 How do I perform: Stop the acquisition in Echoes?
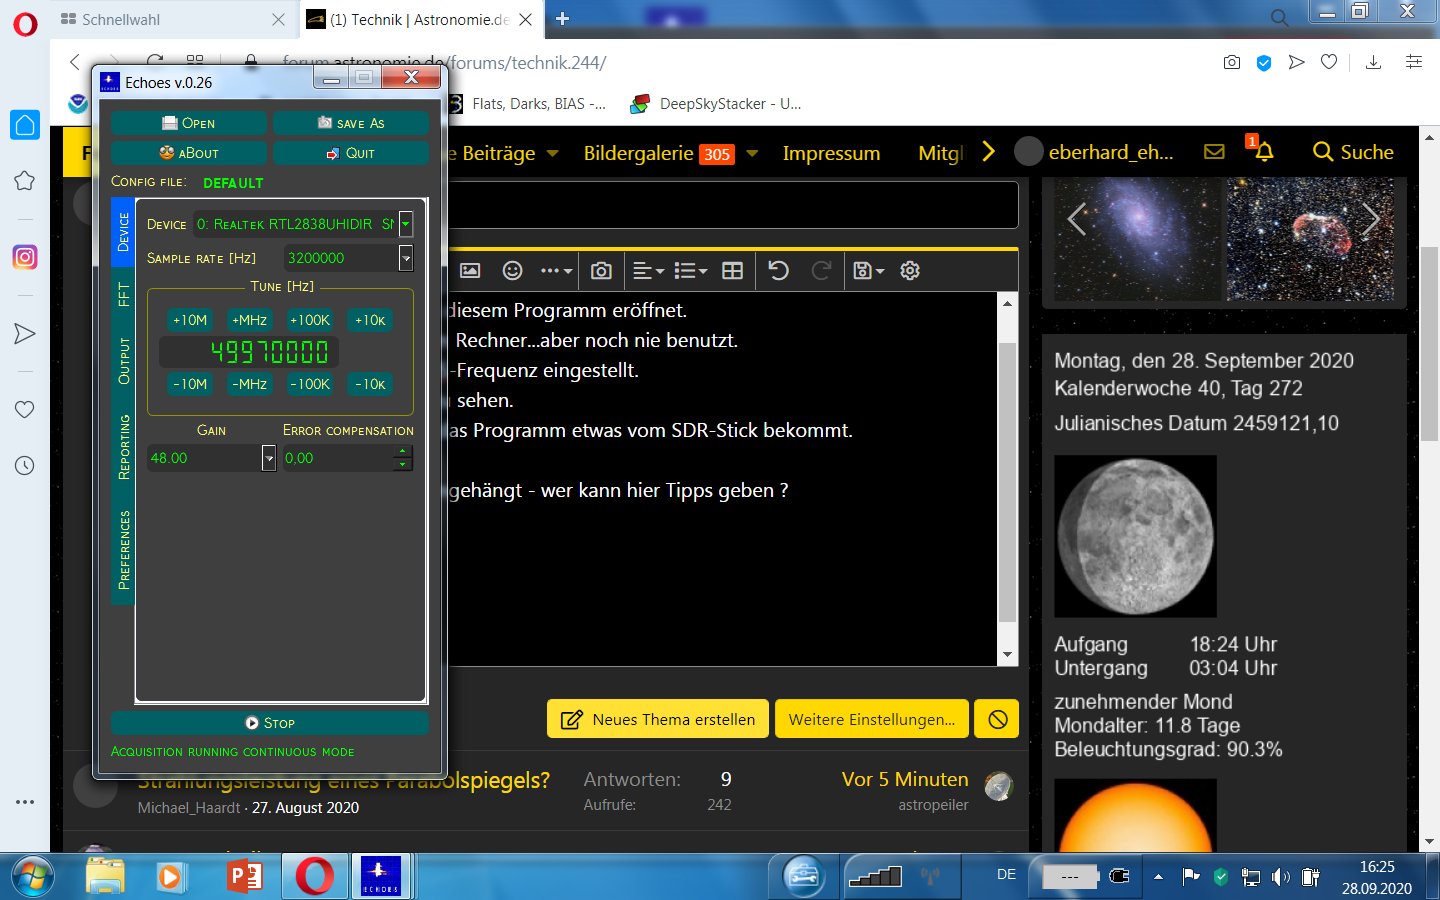(270, 722)
